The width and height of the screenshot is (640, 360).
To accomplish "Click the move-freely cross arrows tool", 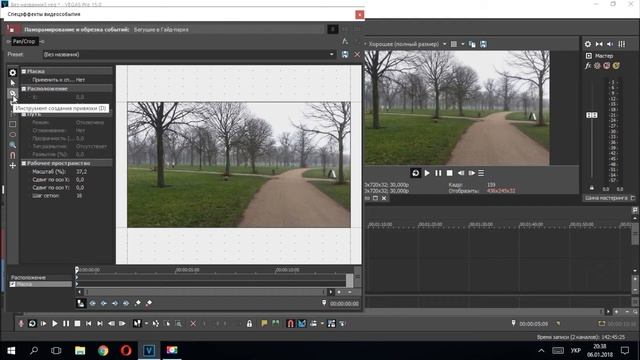I will click(x=13, y=165).
